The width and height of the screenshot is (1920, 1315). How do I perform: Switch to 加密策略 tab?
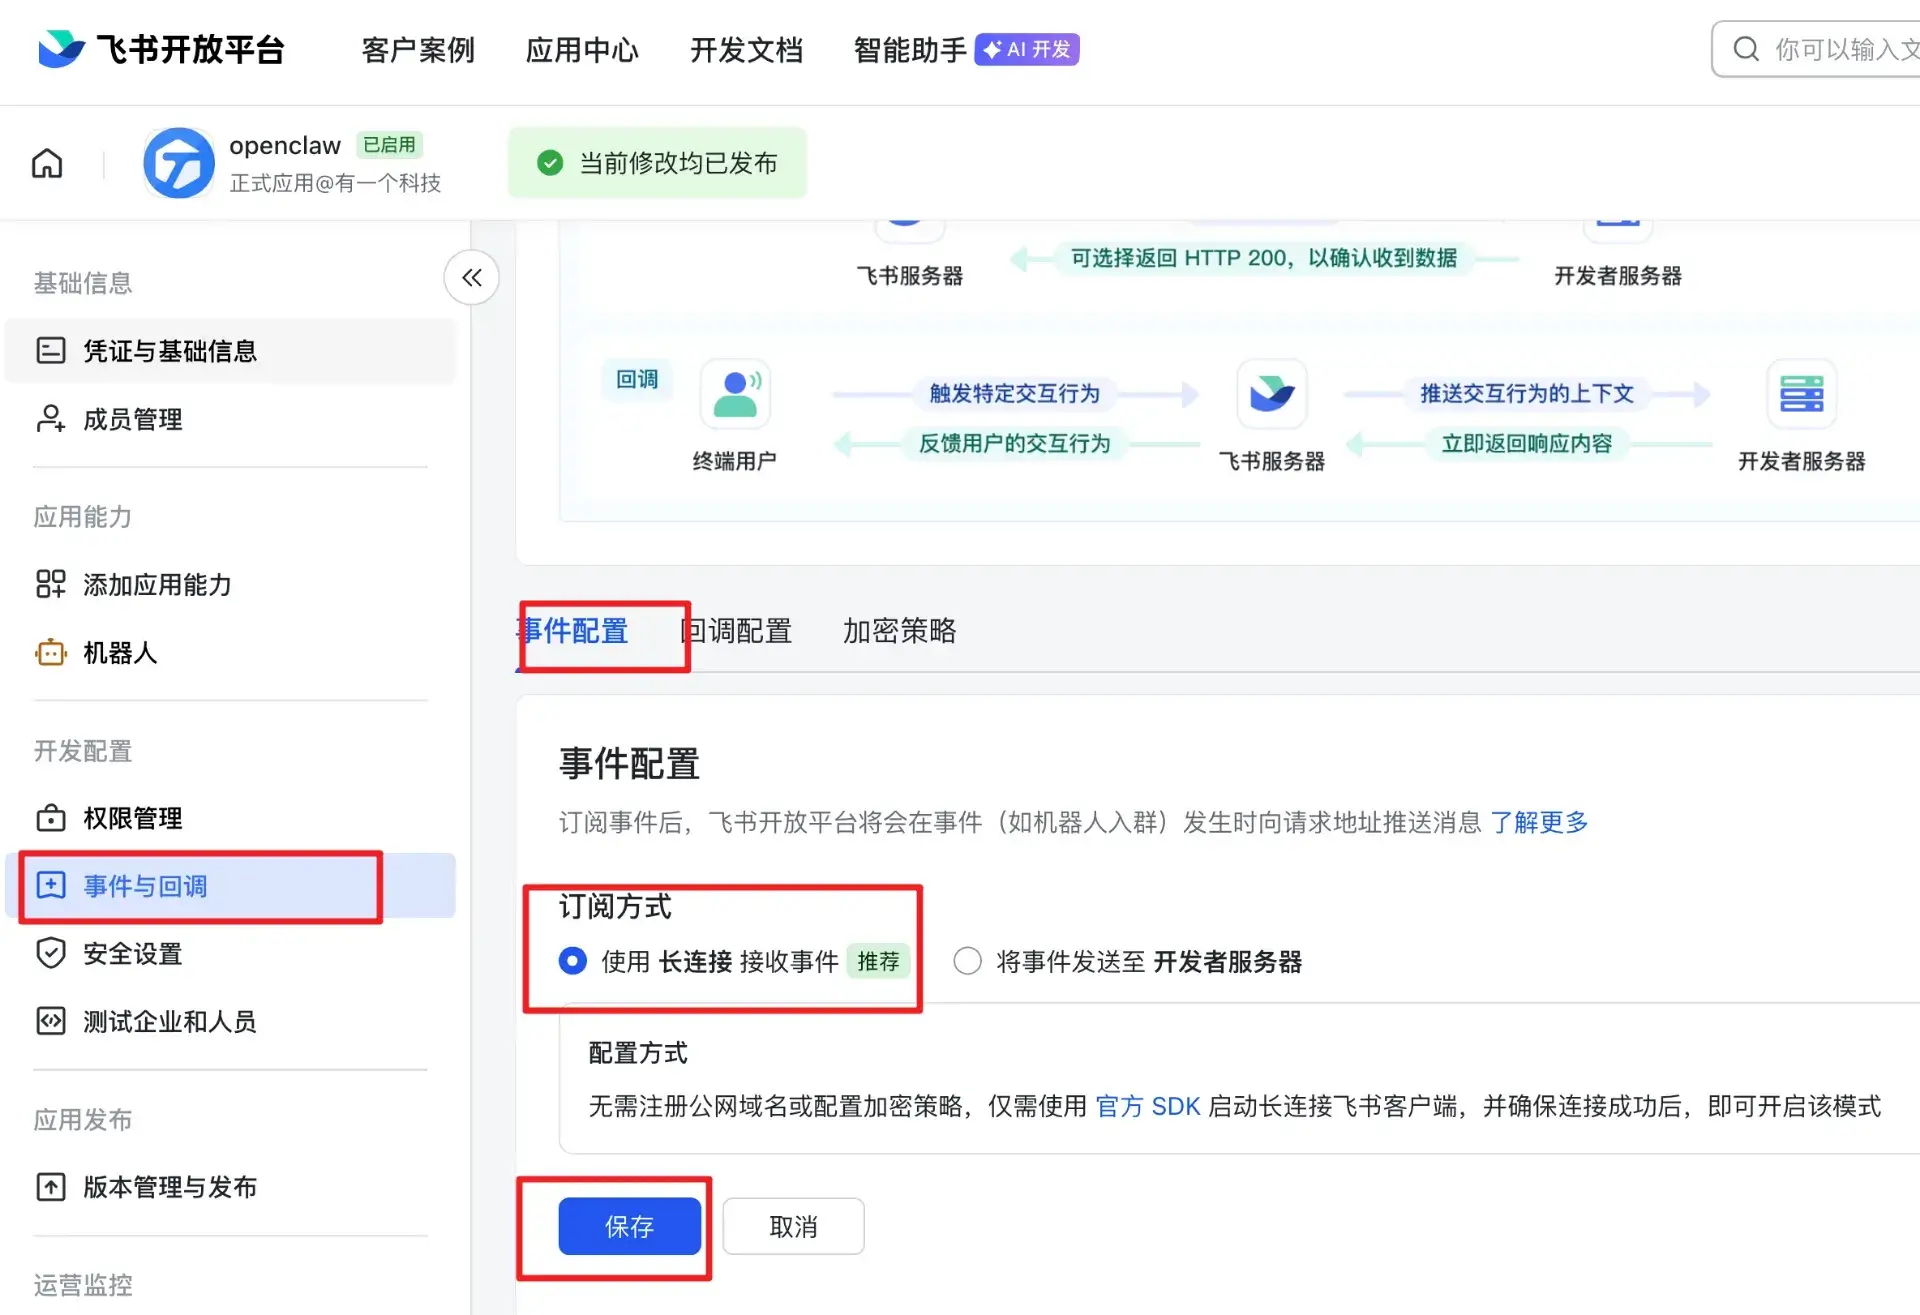pos(899,631)
